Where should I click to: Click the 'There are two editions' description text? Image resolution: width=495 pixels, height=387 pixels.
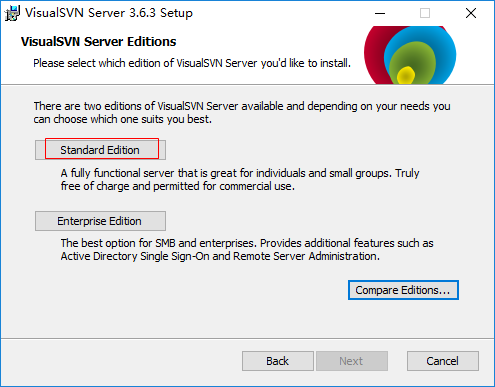[242, 113]
